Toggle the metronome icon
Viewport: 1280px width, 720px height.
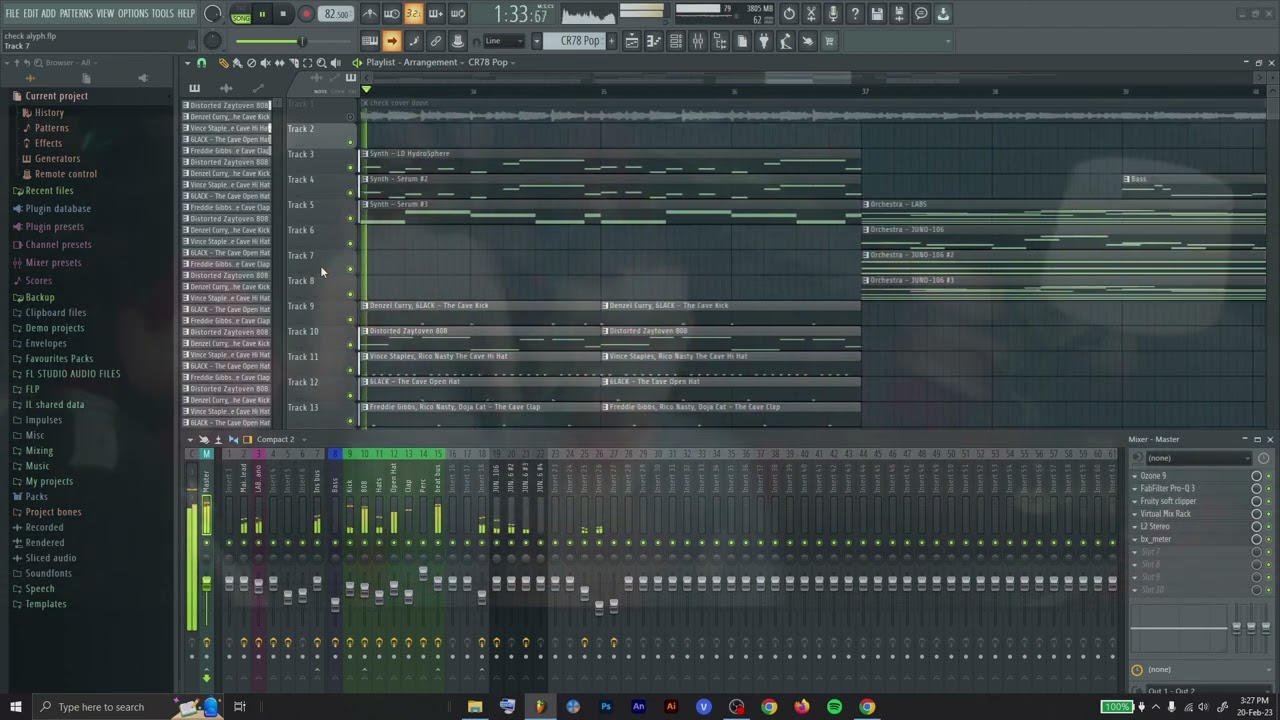[x=370, y=14]
